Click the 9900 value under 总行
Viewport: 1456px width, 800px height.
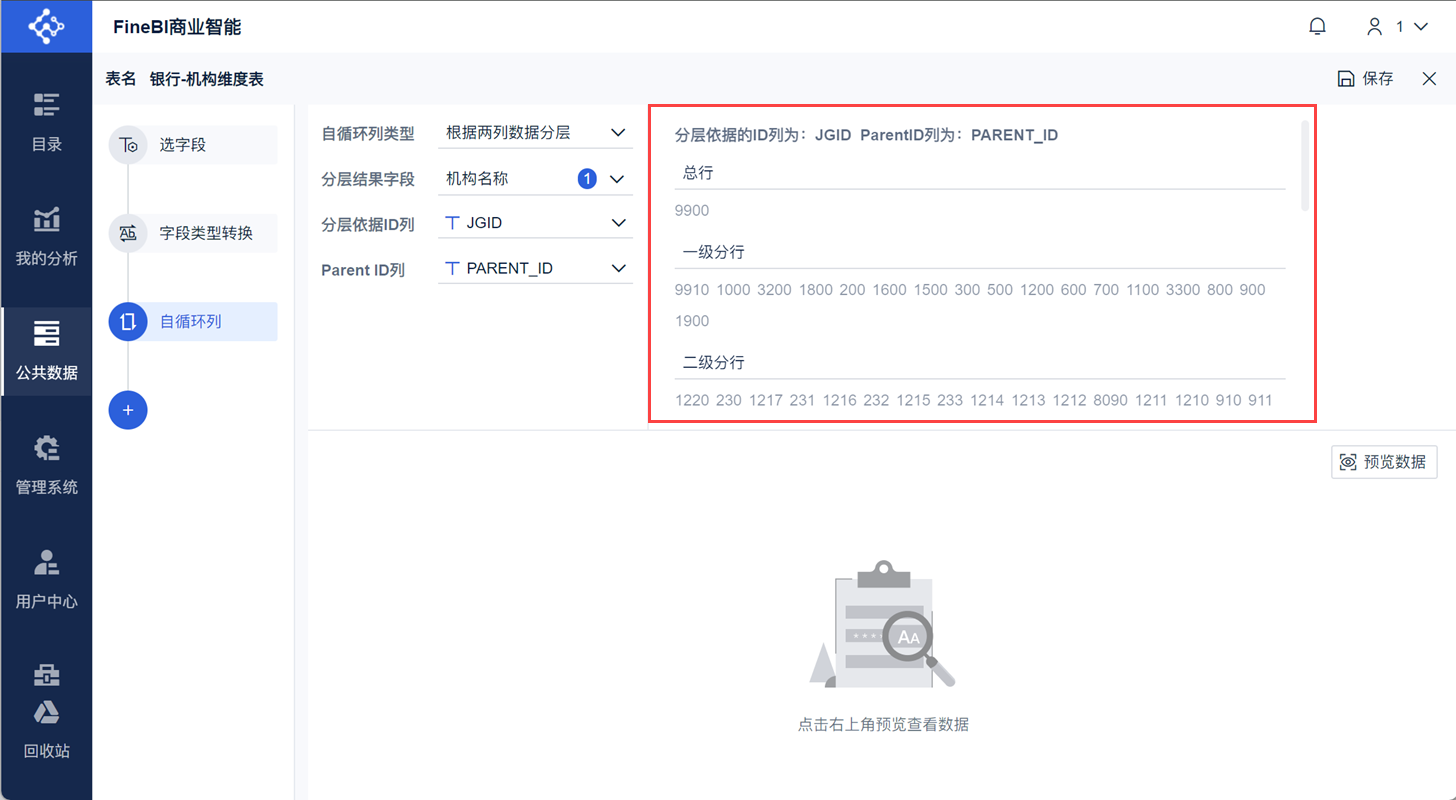coord(692,211)
